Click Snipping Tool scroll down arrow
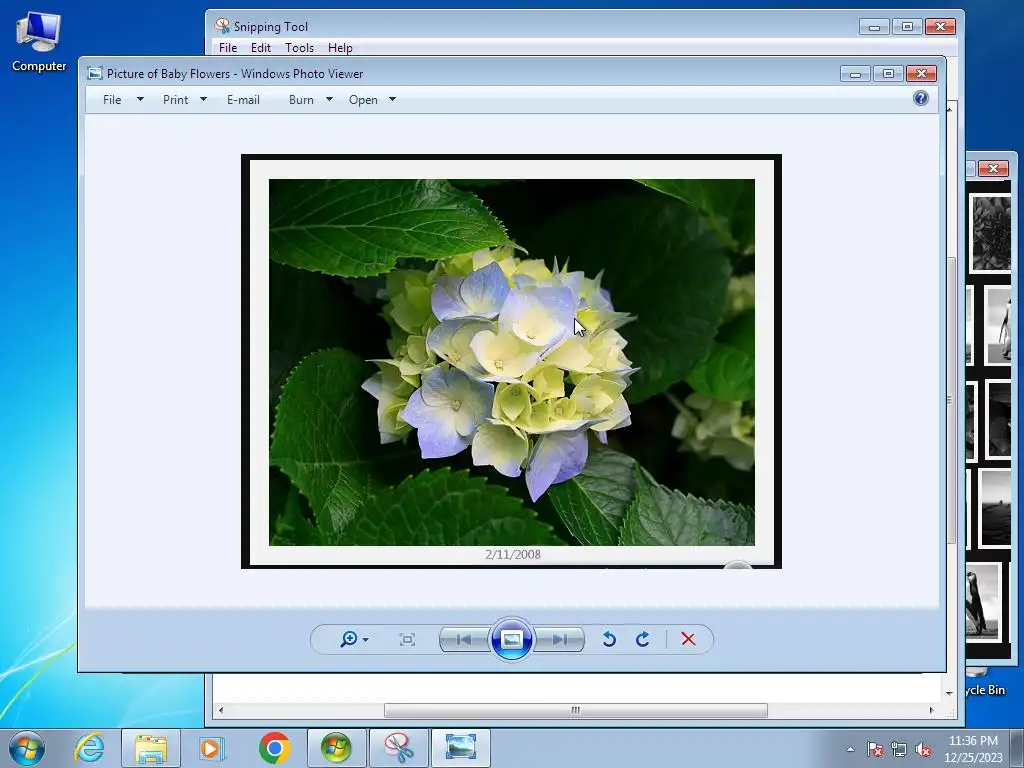 (950, 693)
